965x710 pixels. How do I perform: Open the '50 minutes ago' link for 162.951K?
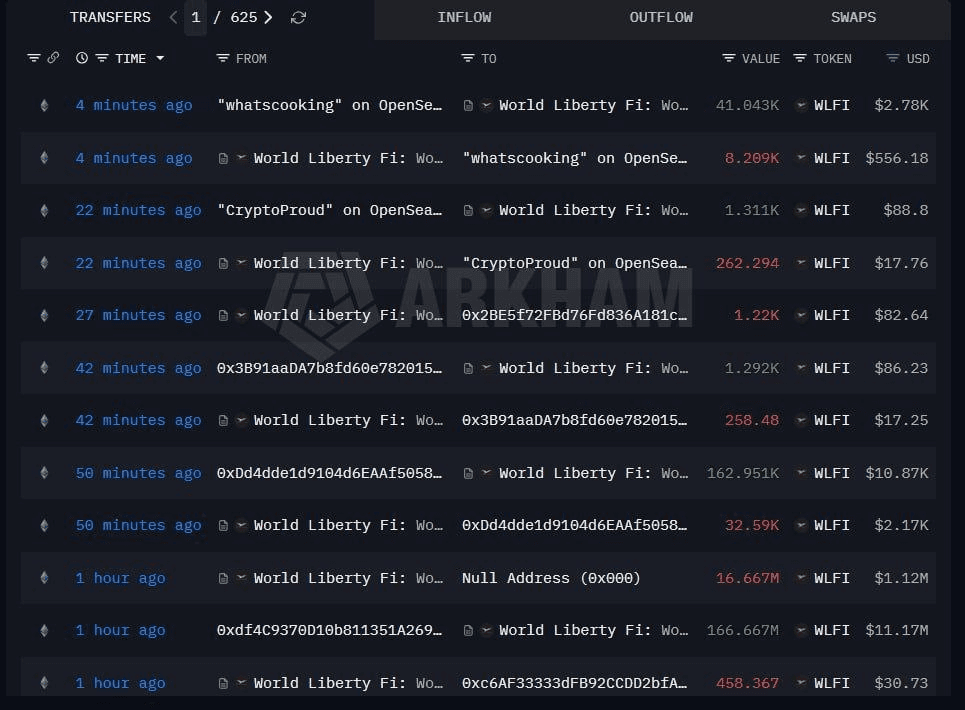(138, 473)
